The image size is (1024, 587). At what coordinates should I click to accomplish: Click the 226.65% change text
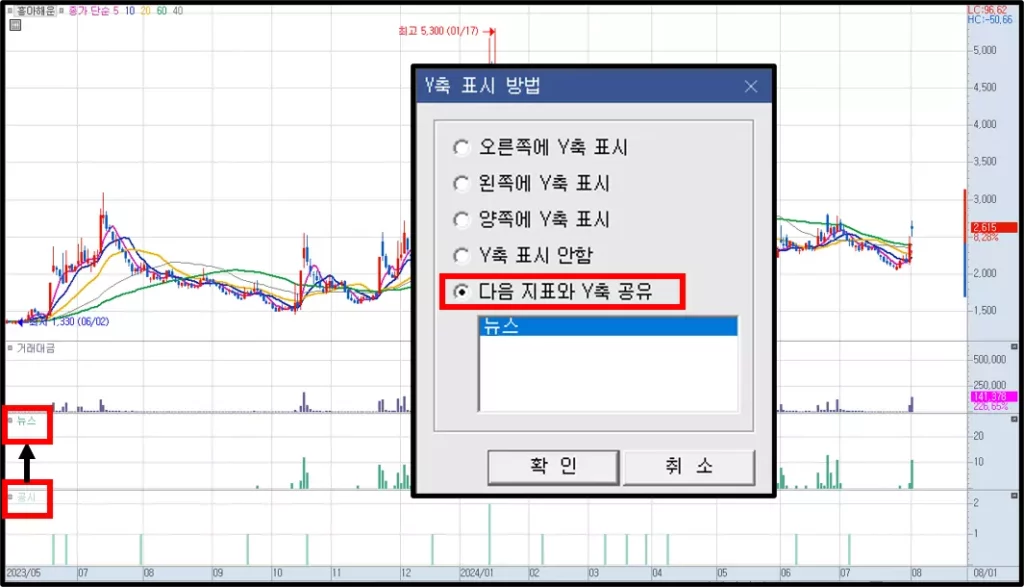tap(990, 406)
